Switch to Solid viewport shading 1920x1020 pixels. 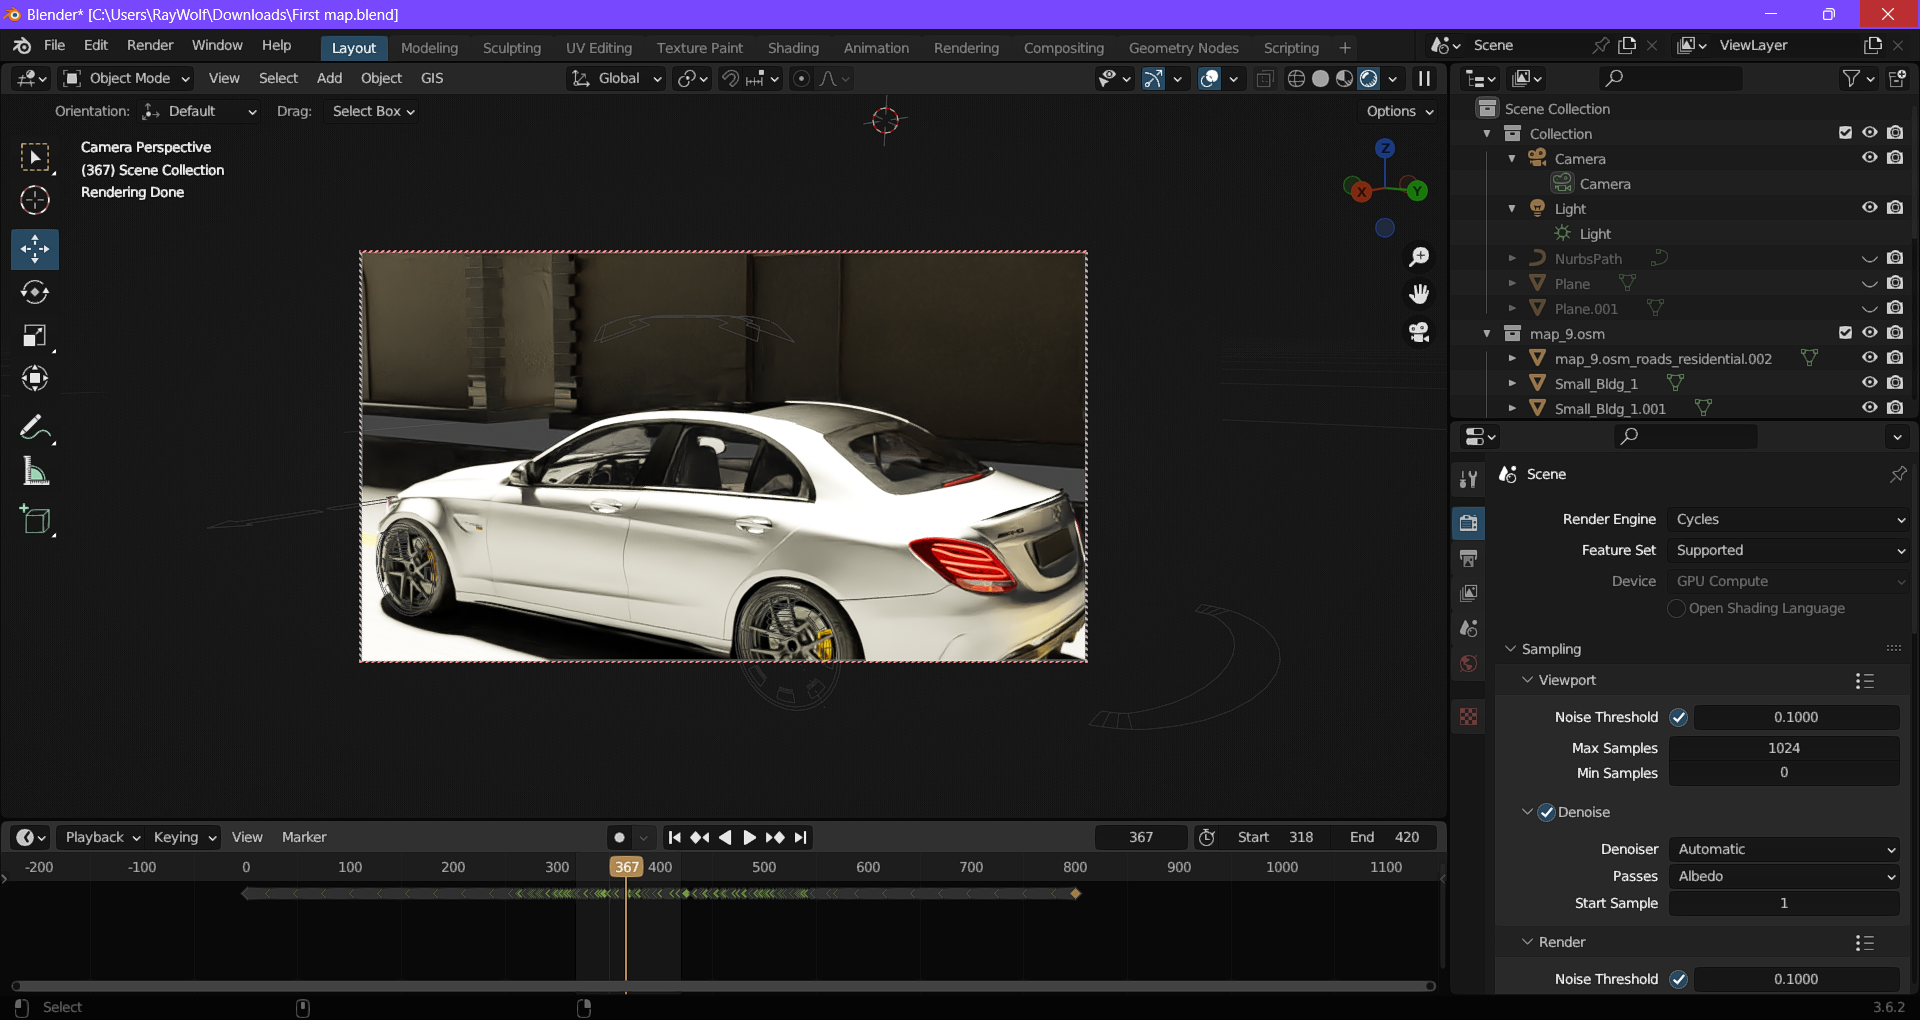click(1321, 78)
